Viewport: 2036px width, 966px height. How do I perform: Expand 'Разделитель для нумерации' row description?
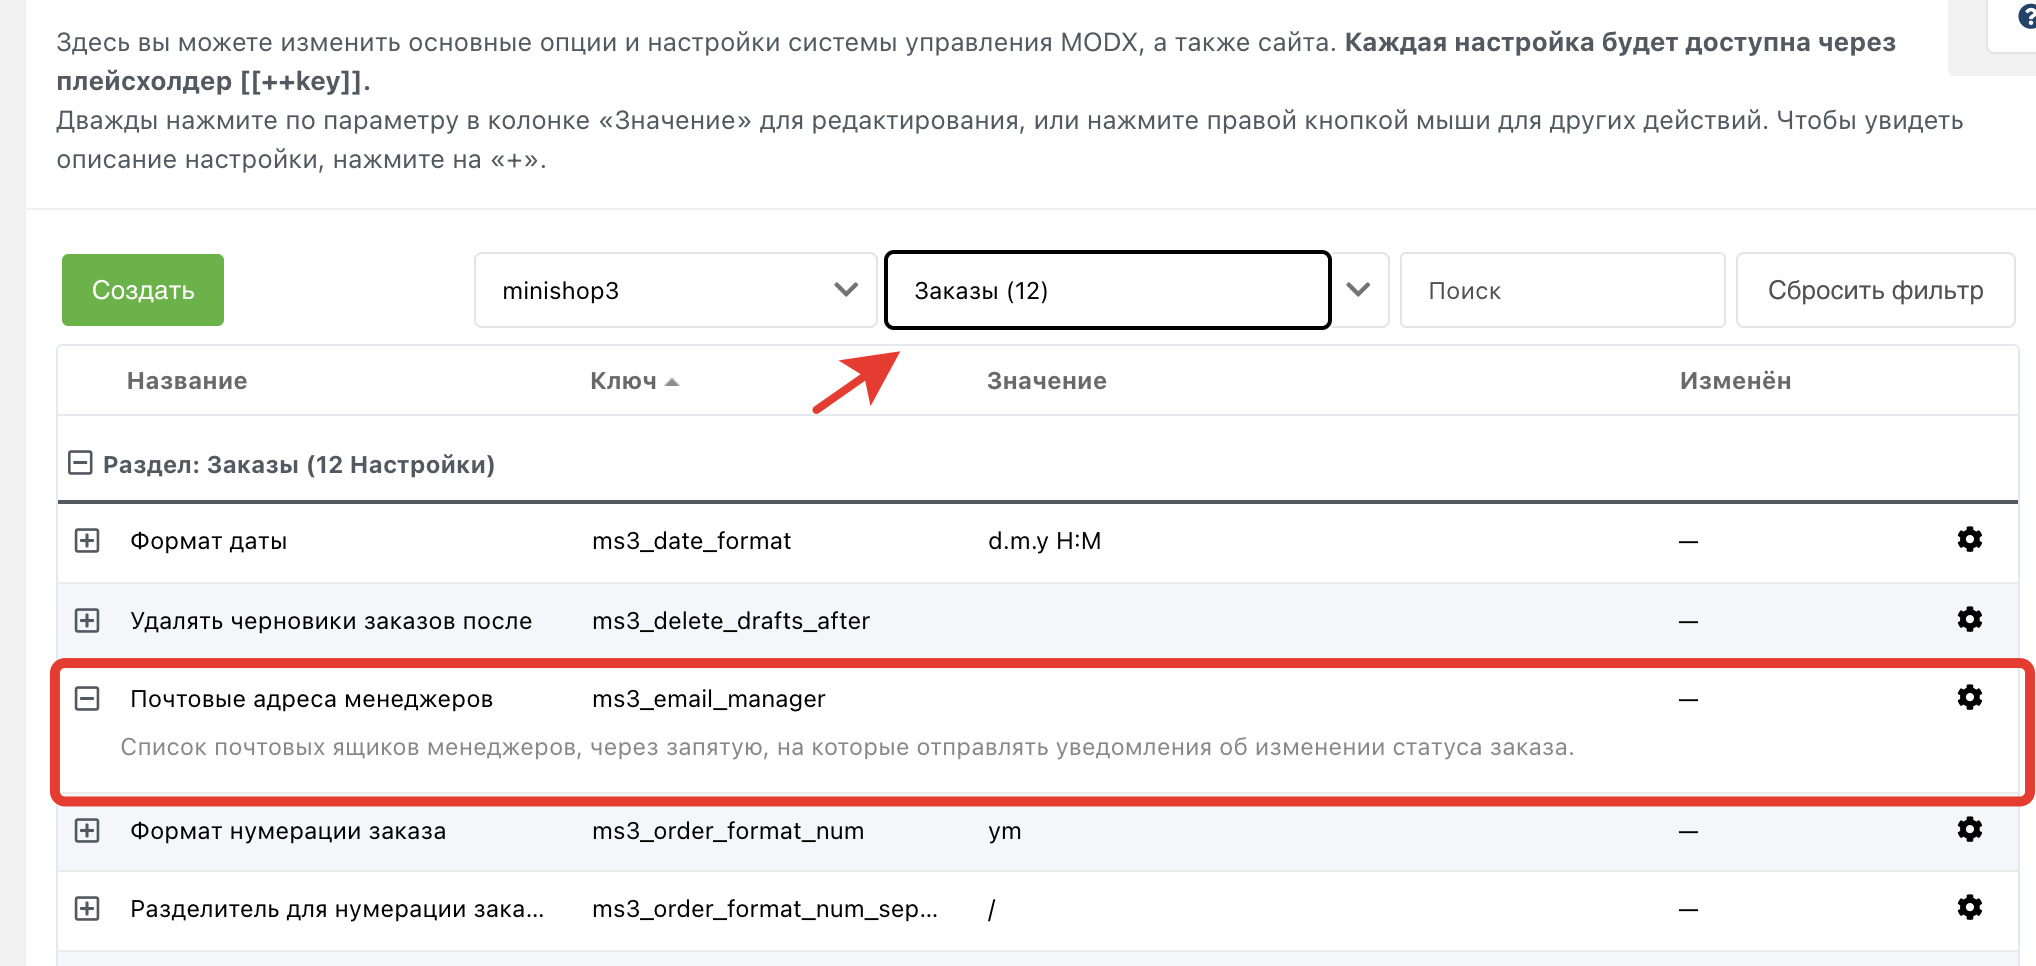[x=88, y=909]
